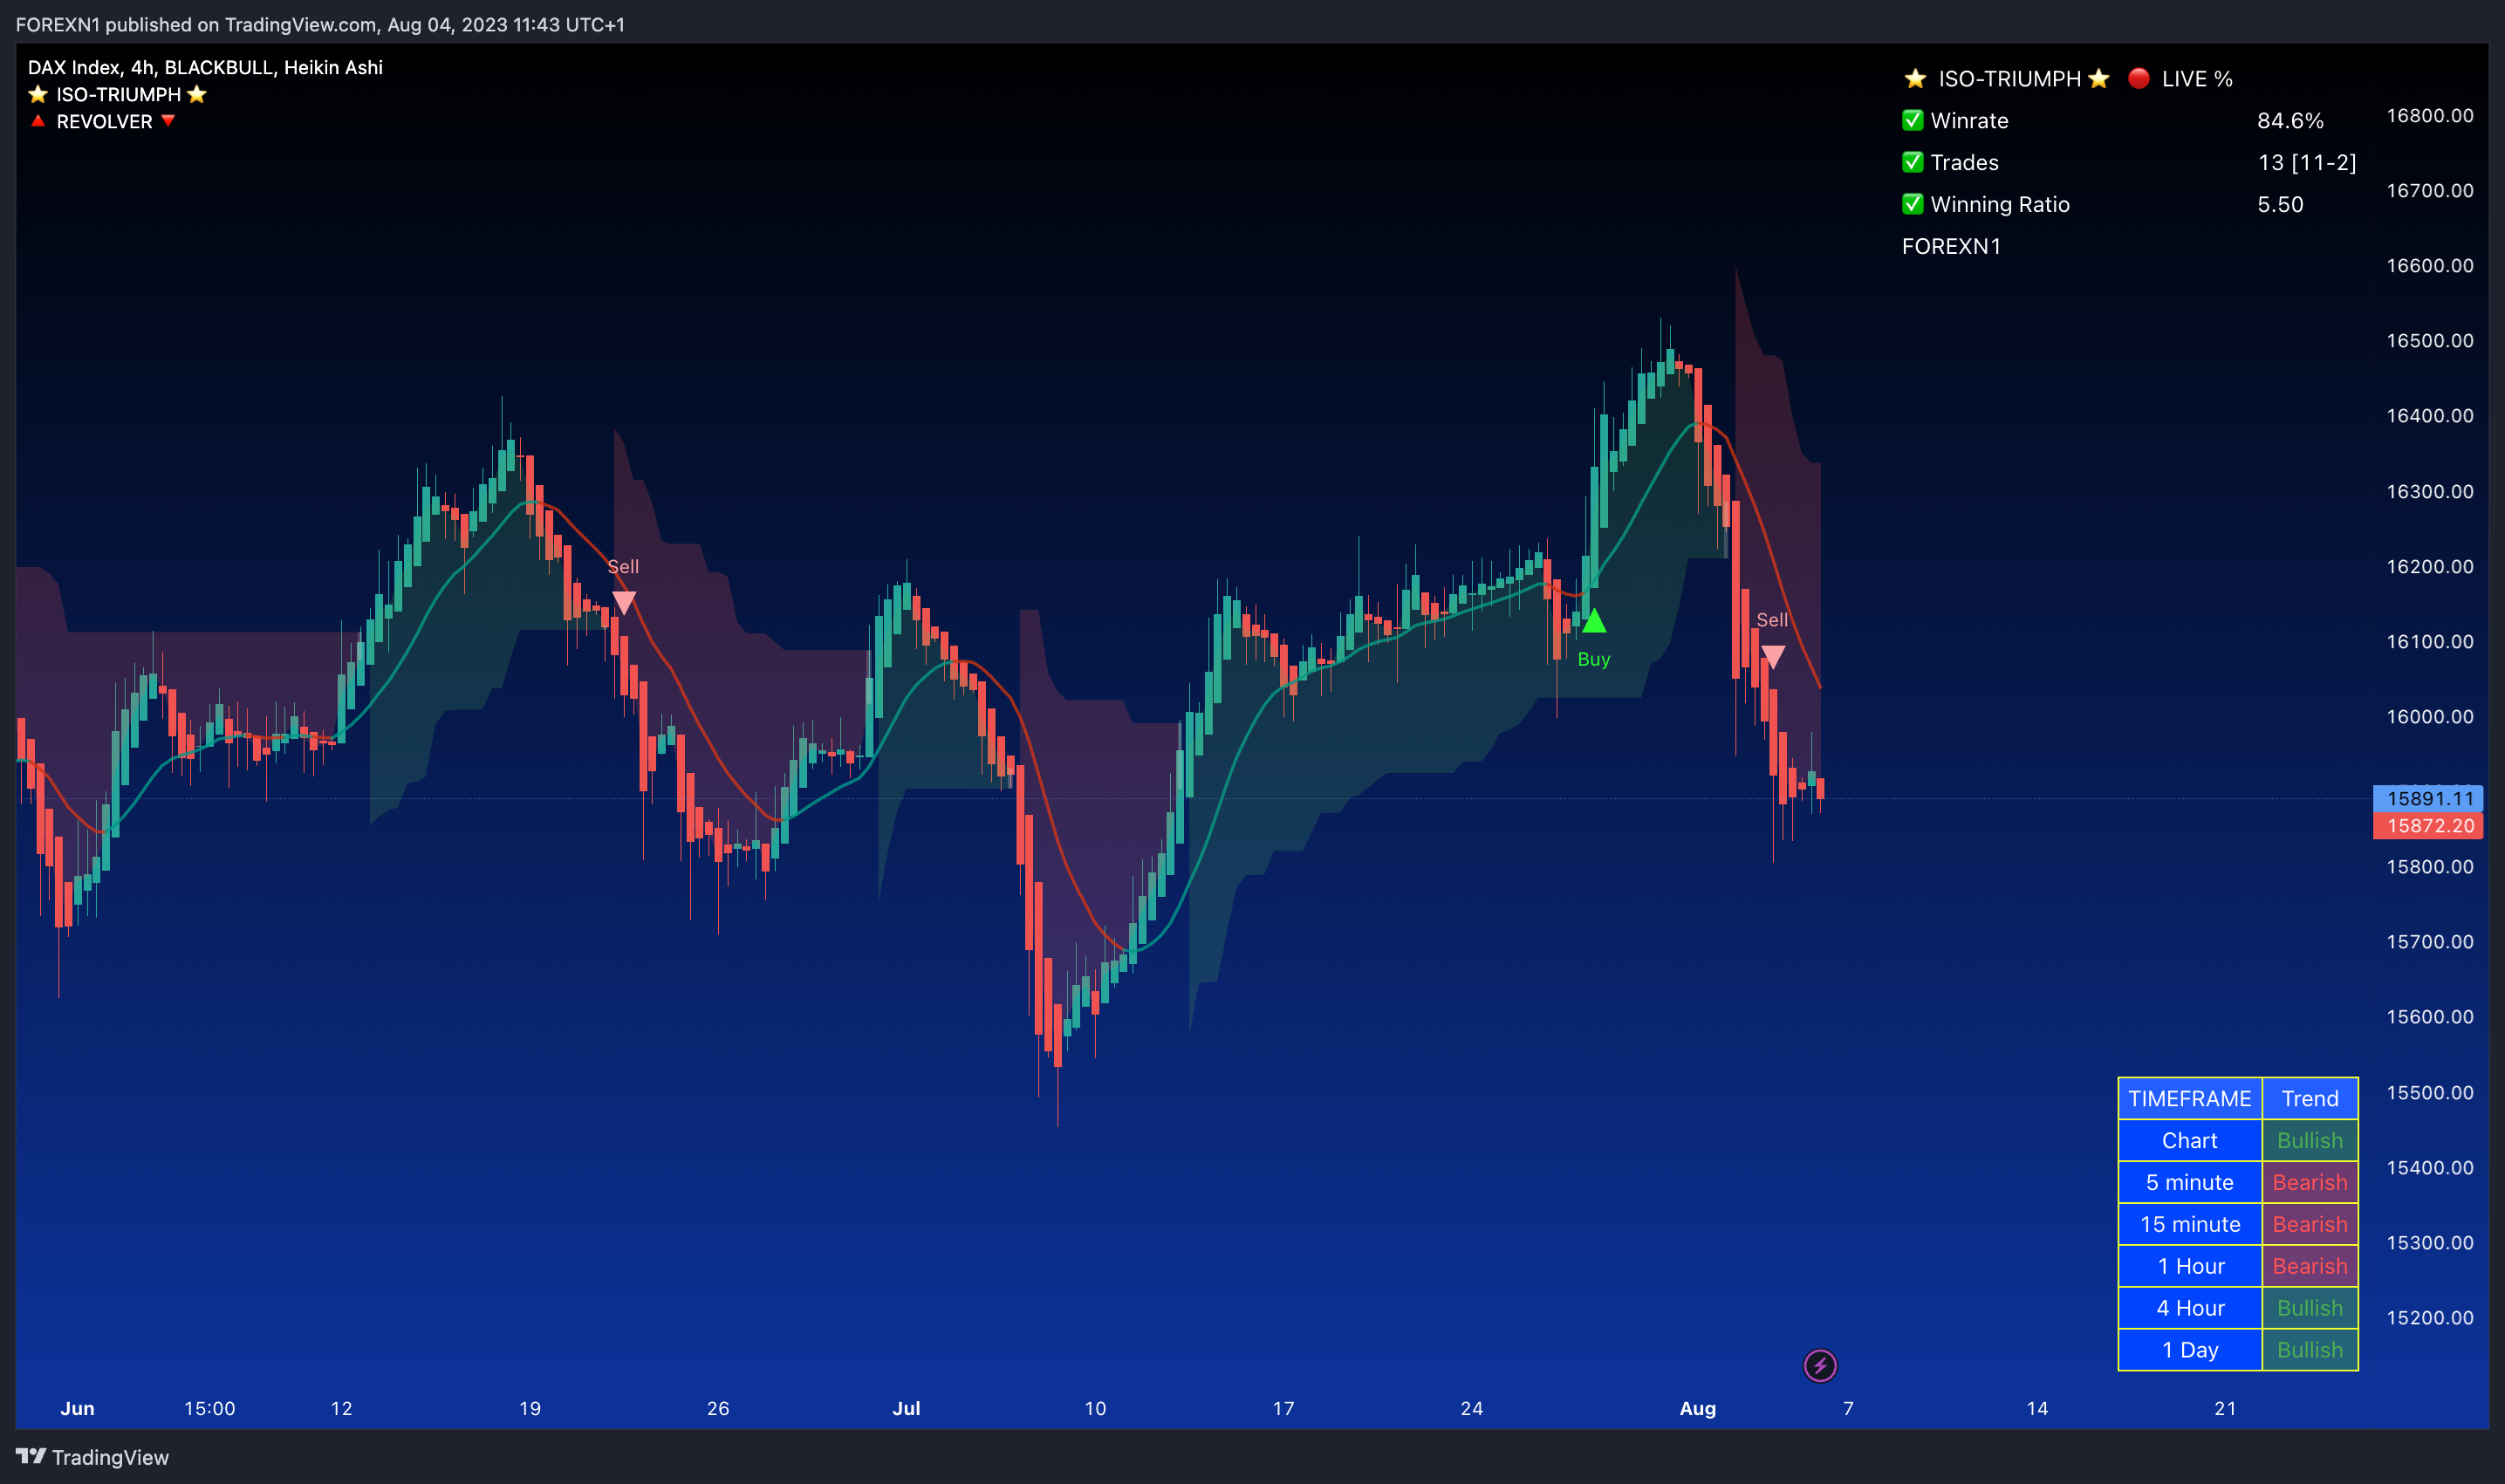Click the Jun label on the time axis
This screenshot has height=1484, width=2505.
[77, 1408]
